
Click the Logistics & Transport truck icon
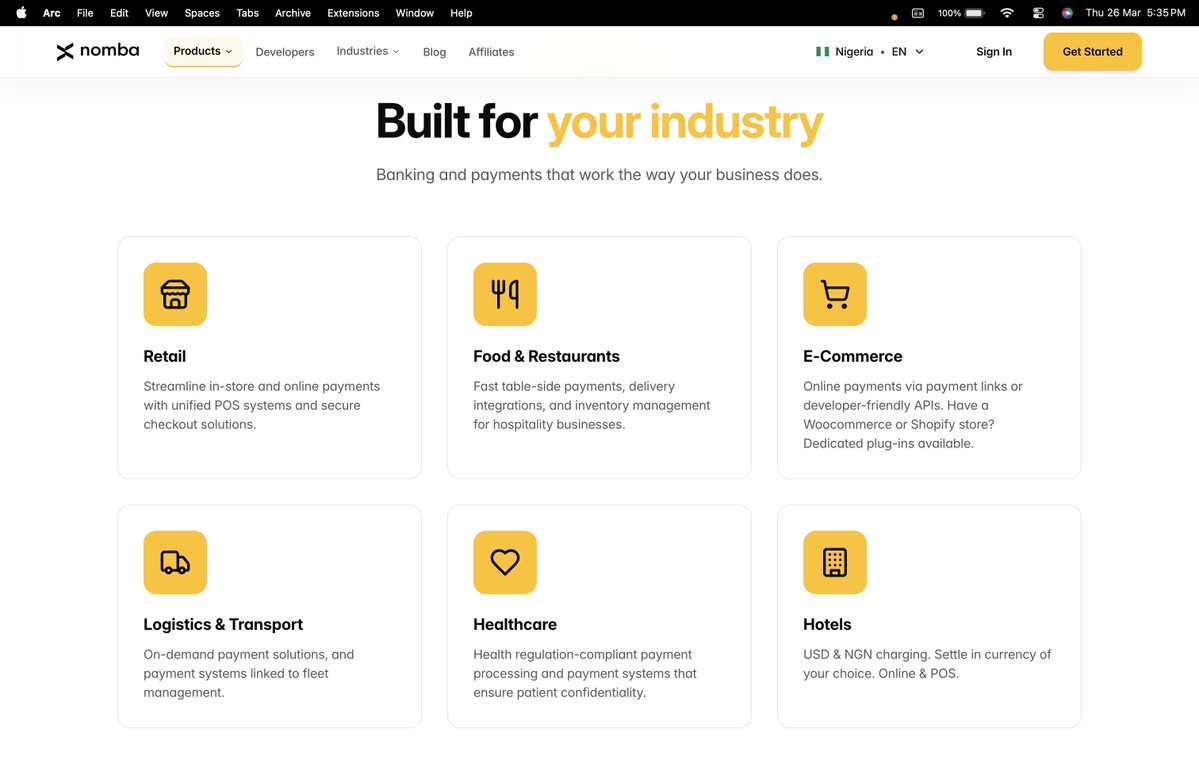tap(175, 563)
